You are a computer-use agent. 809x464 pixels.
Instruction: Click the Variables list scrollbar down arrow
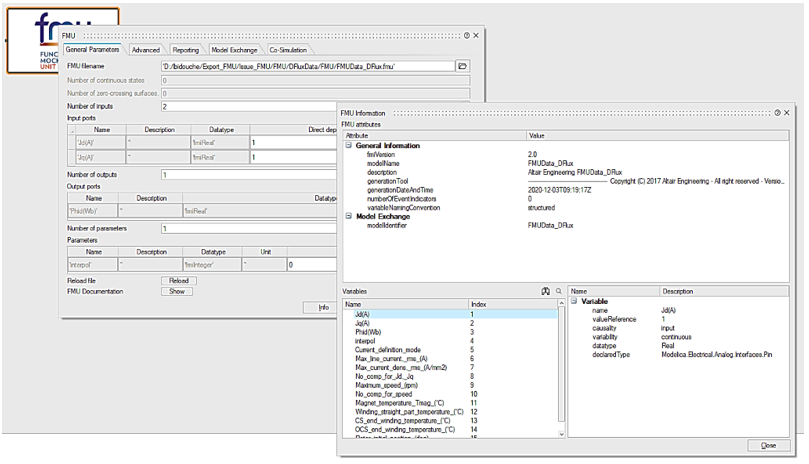(560, 433)
